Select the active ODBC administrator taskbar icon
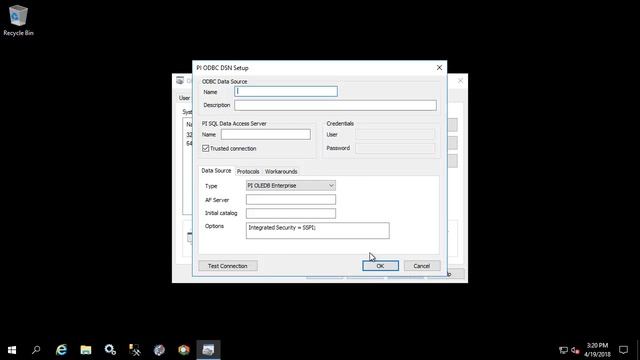Screen dimensions: 640x360 point(208,350)
